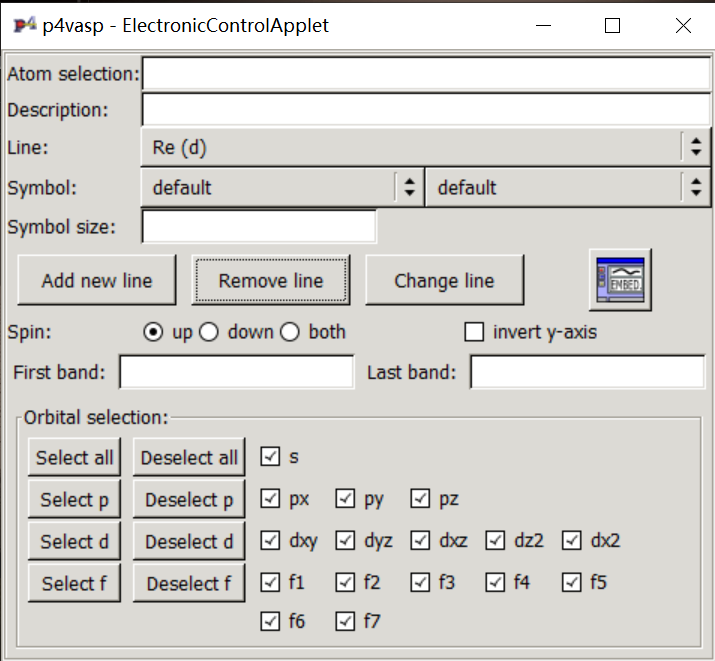Choose both spin option
The height and width of the screenshot is (661, 715).
tap(290, 332)
